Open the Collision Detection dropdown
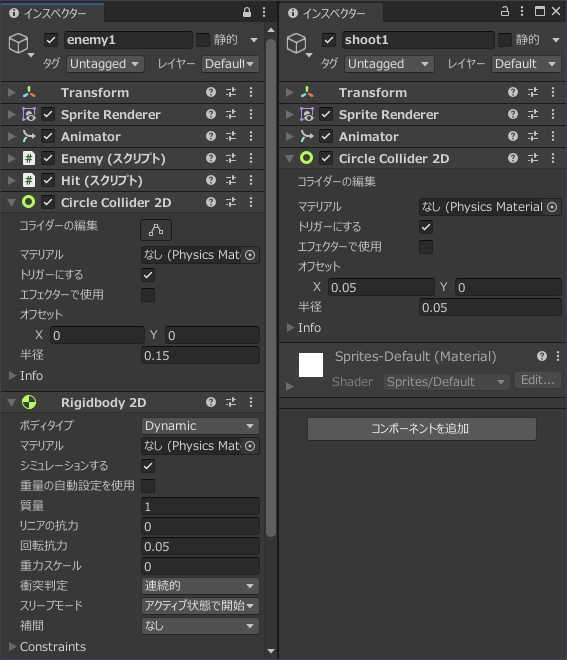This screenshot has height=660, width=567. [x=200, y=586]
